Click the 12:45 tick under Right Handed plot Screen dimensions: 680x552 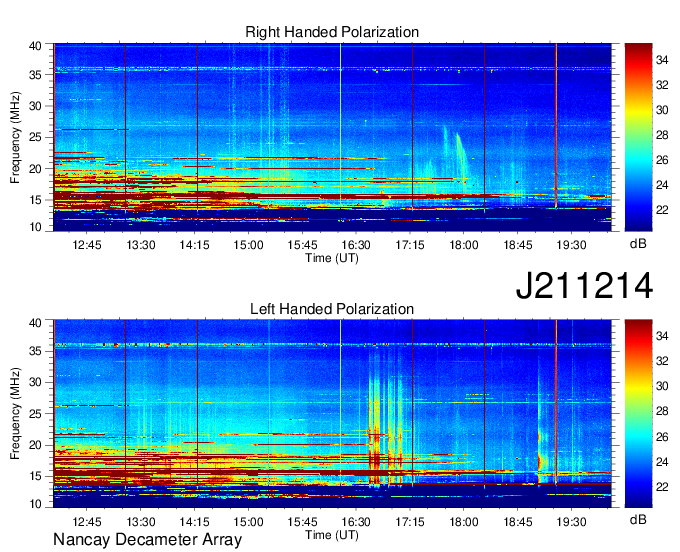(x=87, y=245)
